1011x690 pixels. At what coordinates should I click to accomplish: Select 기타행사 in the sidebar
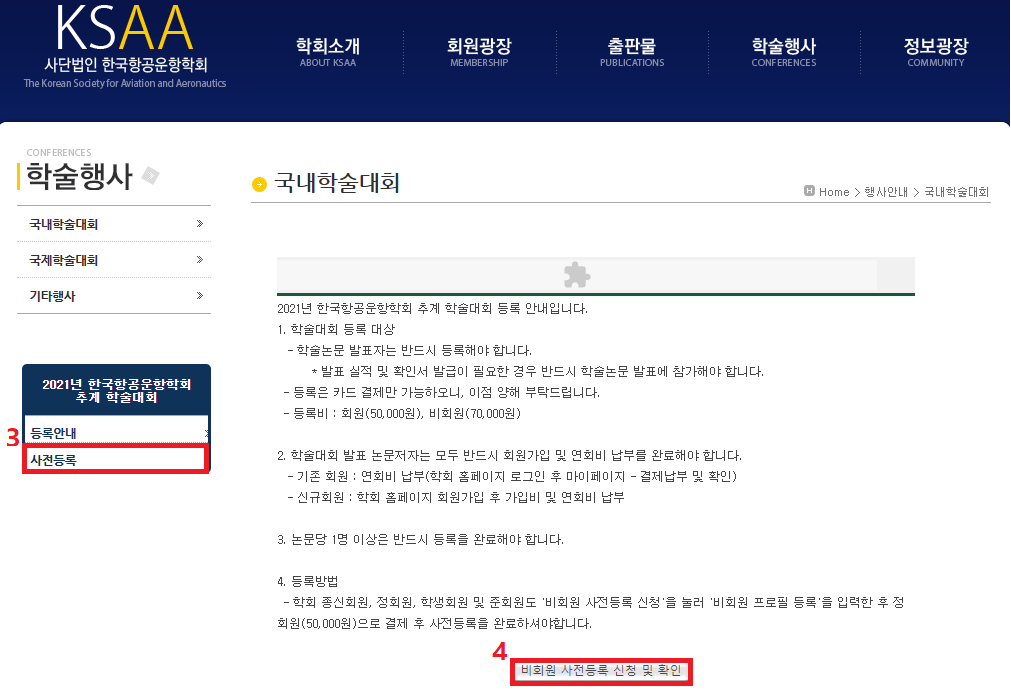pos(52,297)
